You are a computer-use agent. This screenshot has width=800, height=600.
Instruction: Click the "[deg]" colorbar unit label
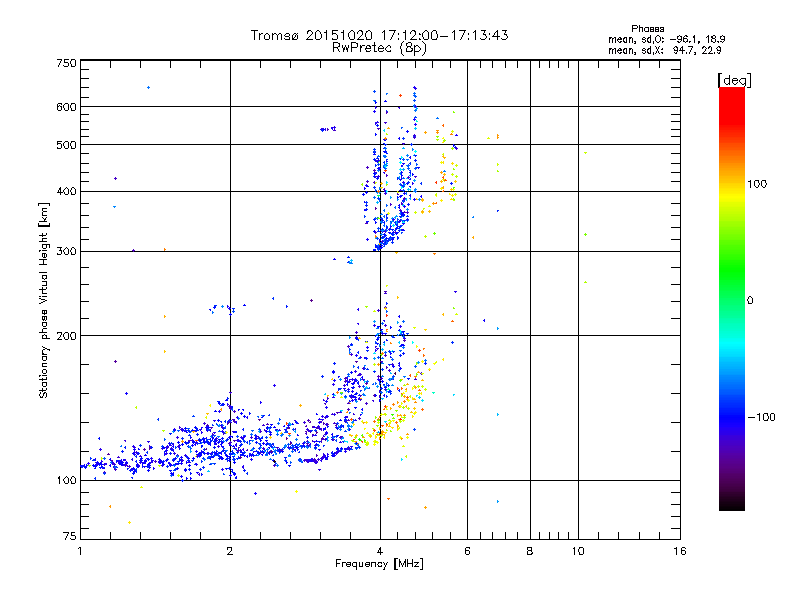point(734,80)
